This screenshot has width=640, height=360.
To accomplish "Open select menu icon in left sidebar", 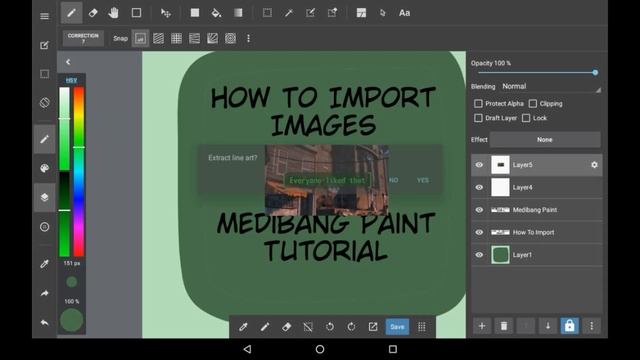I will 44,74.
